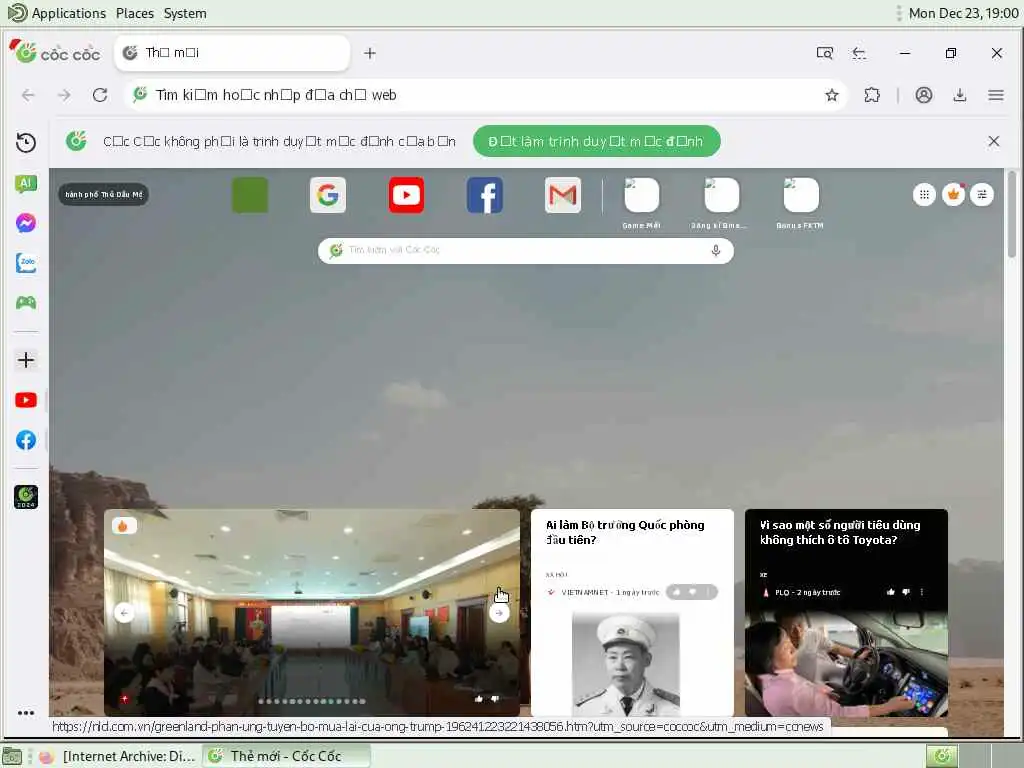Open the System menu
The width and height of the screenshot is (1024, 768).
point(185,13)
